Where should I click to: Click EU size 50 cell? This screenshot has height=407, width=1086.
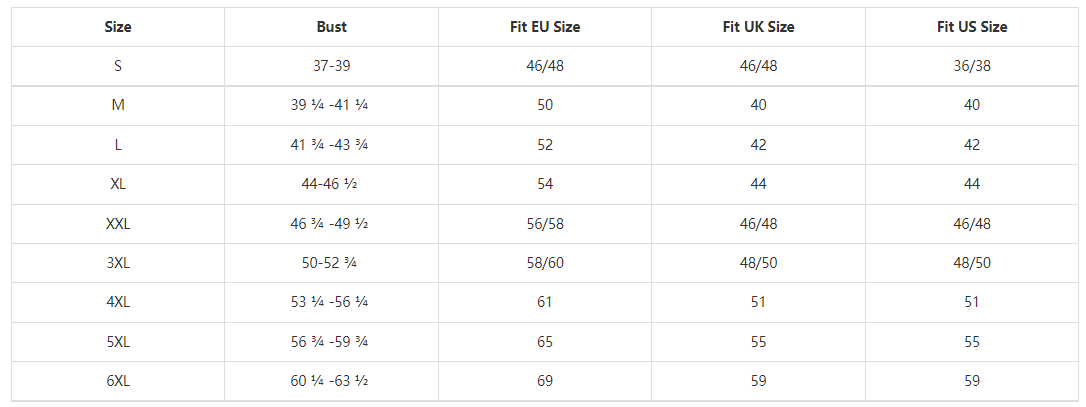pos(545,105)
